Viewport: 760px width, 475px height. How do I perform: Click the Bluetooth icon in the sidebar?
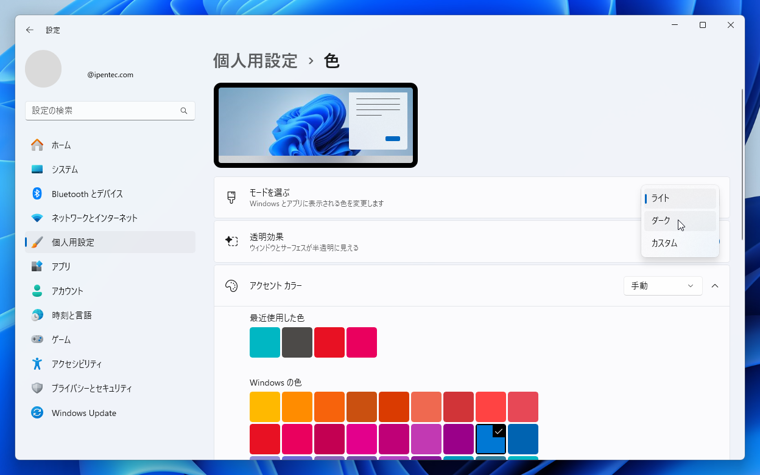pos(37,193)
